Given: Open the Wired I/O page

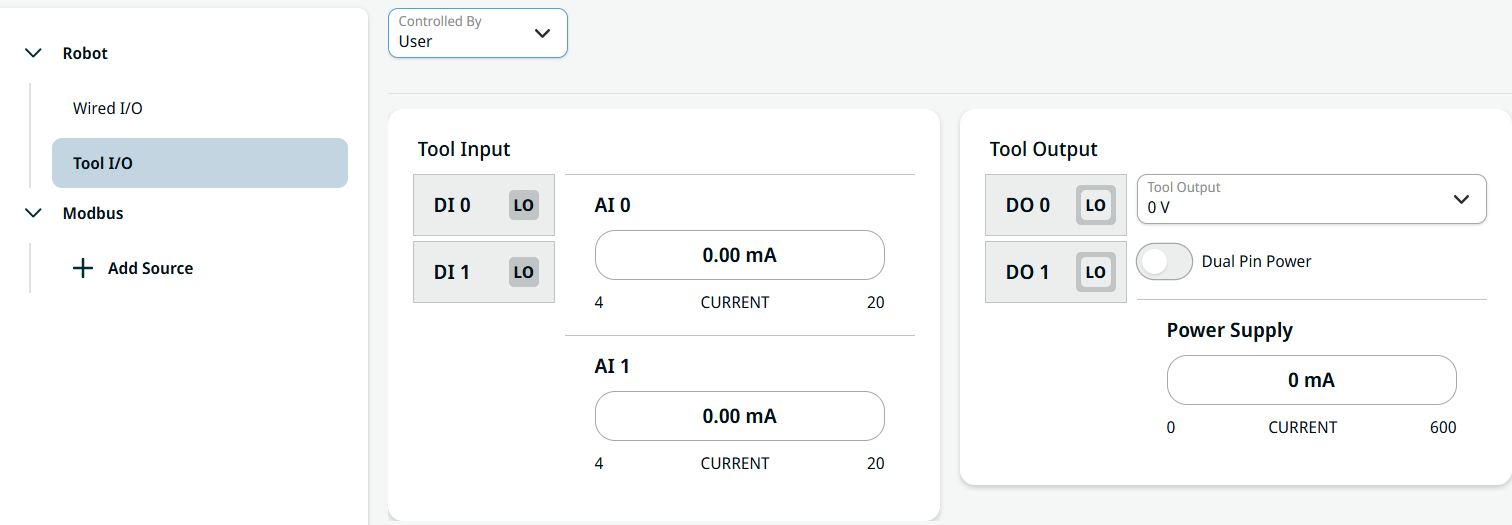Looking at the screenshot, I should [108, 108].
